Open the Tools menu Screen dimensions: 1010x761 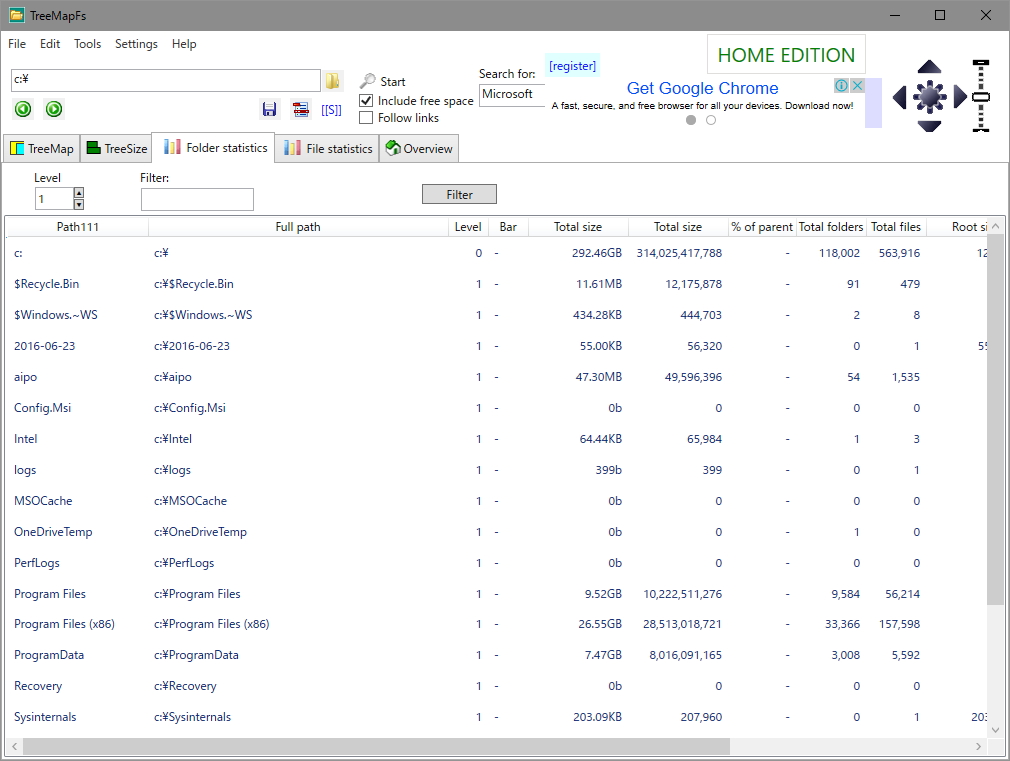click(x=88, y=44)
